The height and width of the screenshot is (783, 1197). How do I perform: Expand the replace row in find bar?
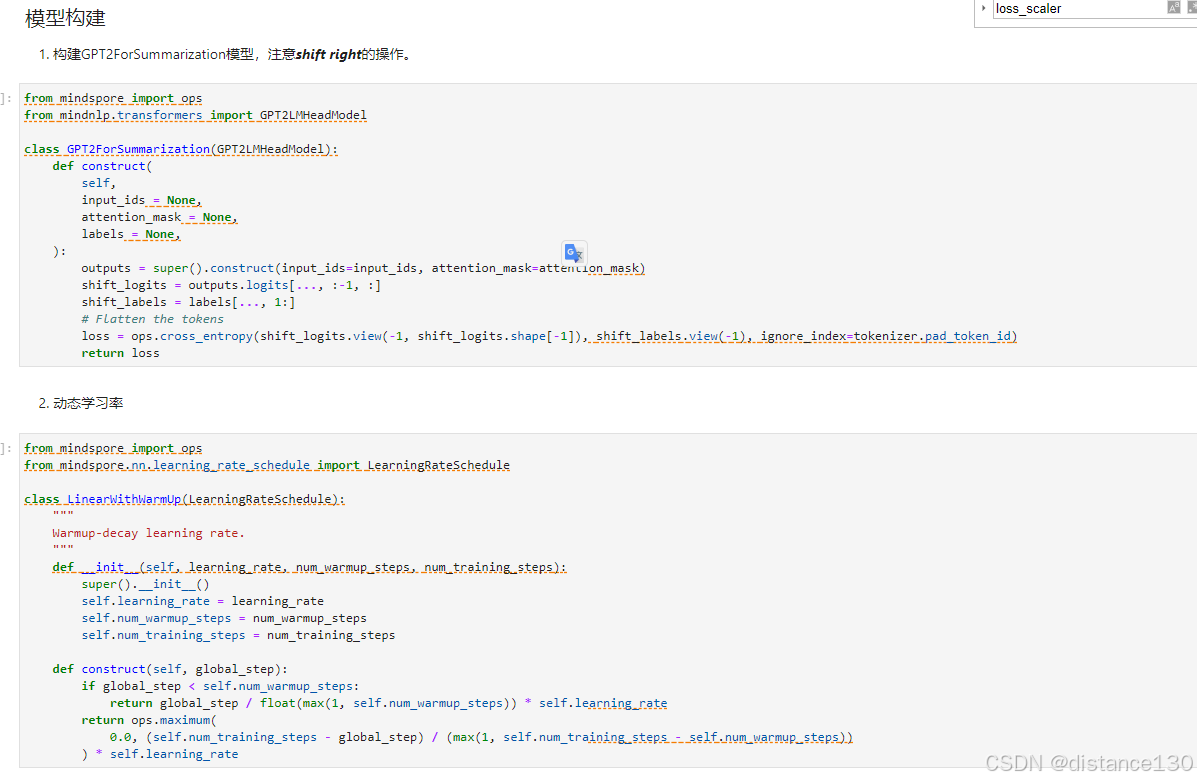[x=983, y=8]
